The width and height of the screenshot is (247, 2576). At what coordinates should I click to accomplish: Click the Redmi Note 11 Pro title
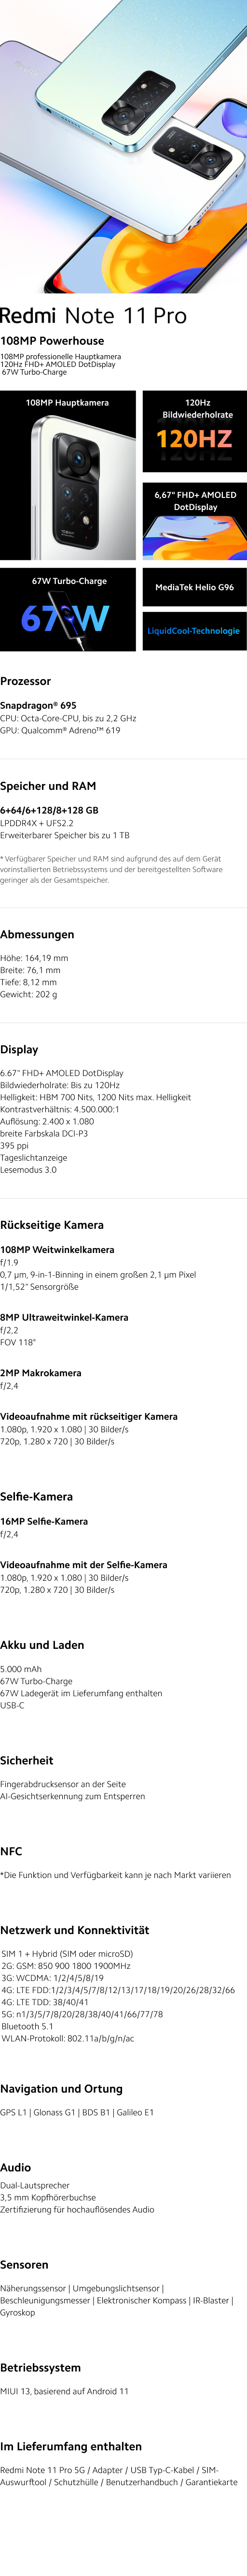93,316
